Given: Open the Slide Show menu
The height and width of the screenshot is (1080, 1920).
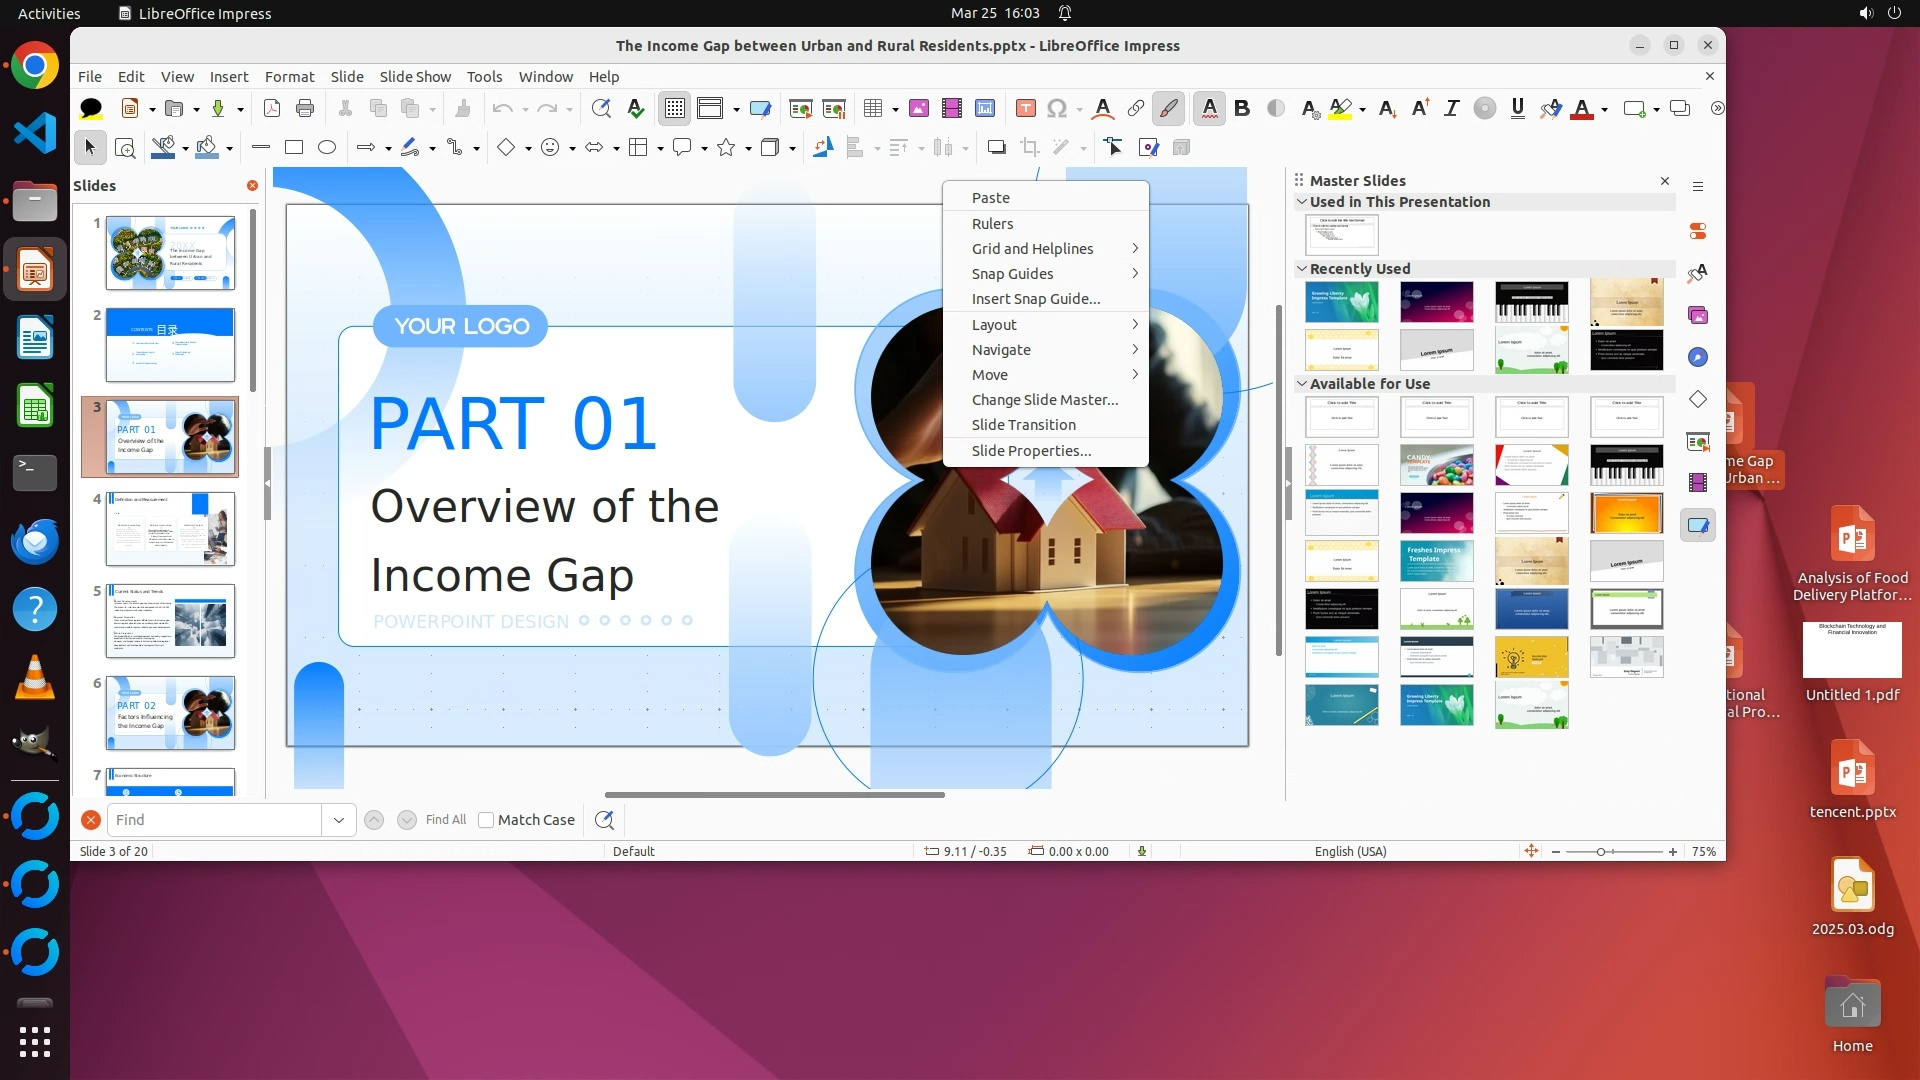Looking at the screenshot, I should 415,76.
